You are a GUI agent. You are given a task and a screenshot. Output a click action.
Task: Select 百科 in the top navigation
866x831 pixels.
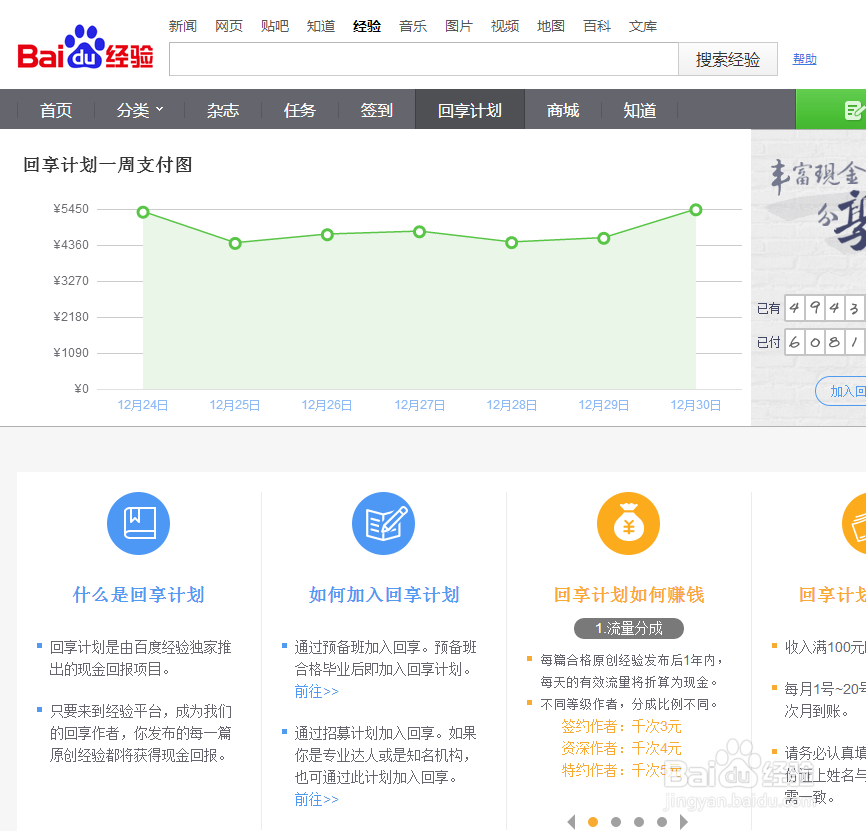[x=597, y=26]
